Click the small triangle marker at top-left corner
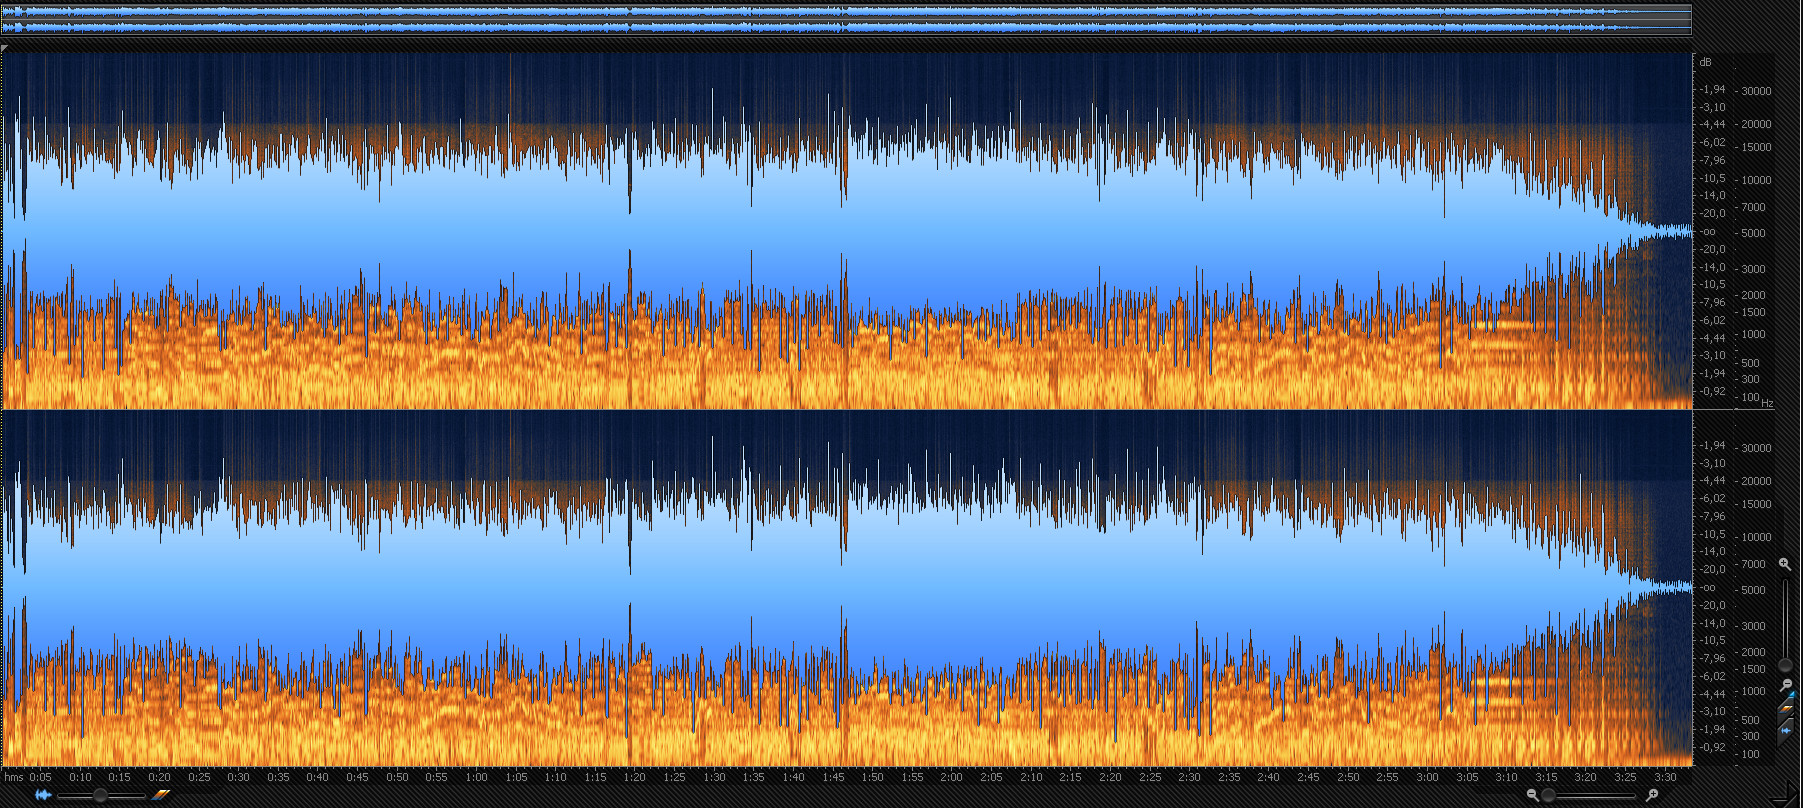Viewport: 1803px width, 808px height. coord(5,47)
